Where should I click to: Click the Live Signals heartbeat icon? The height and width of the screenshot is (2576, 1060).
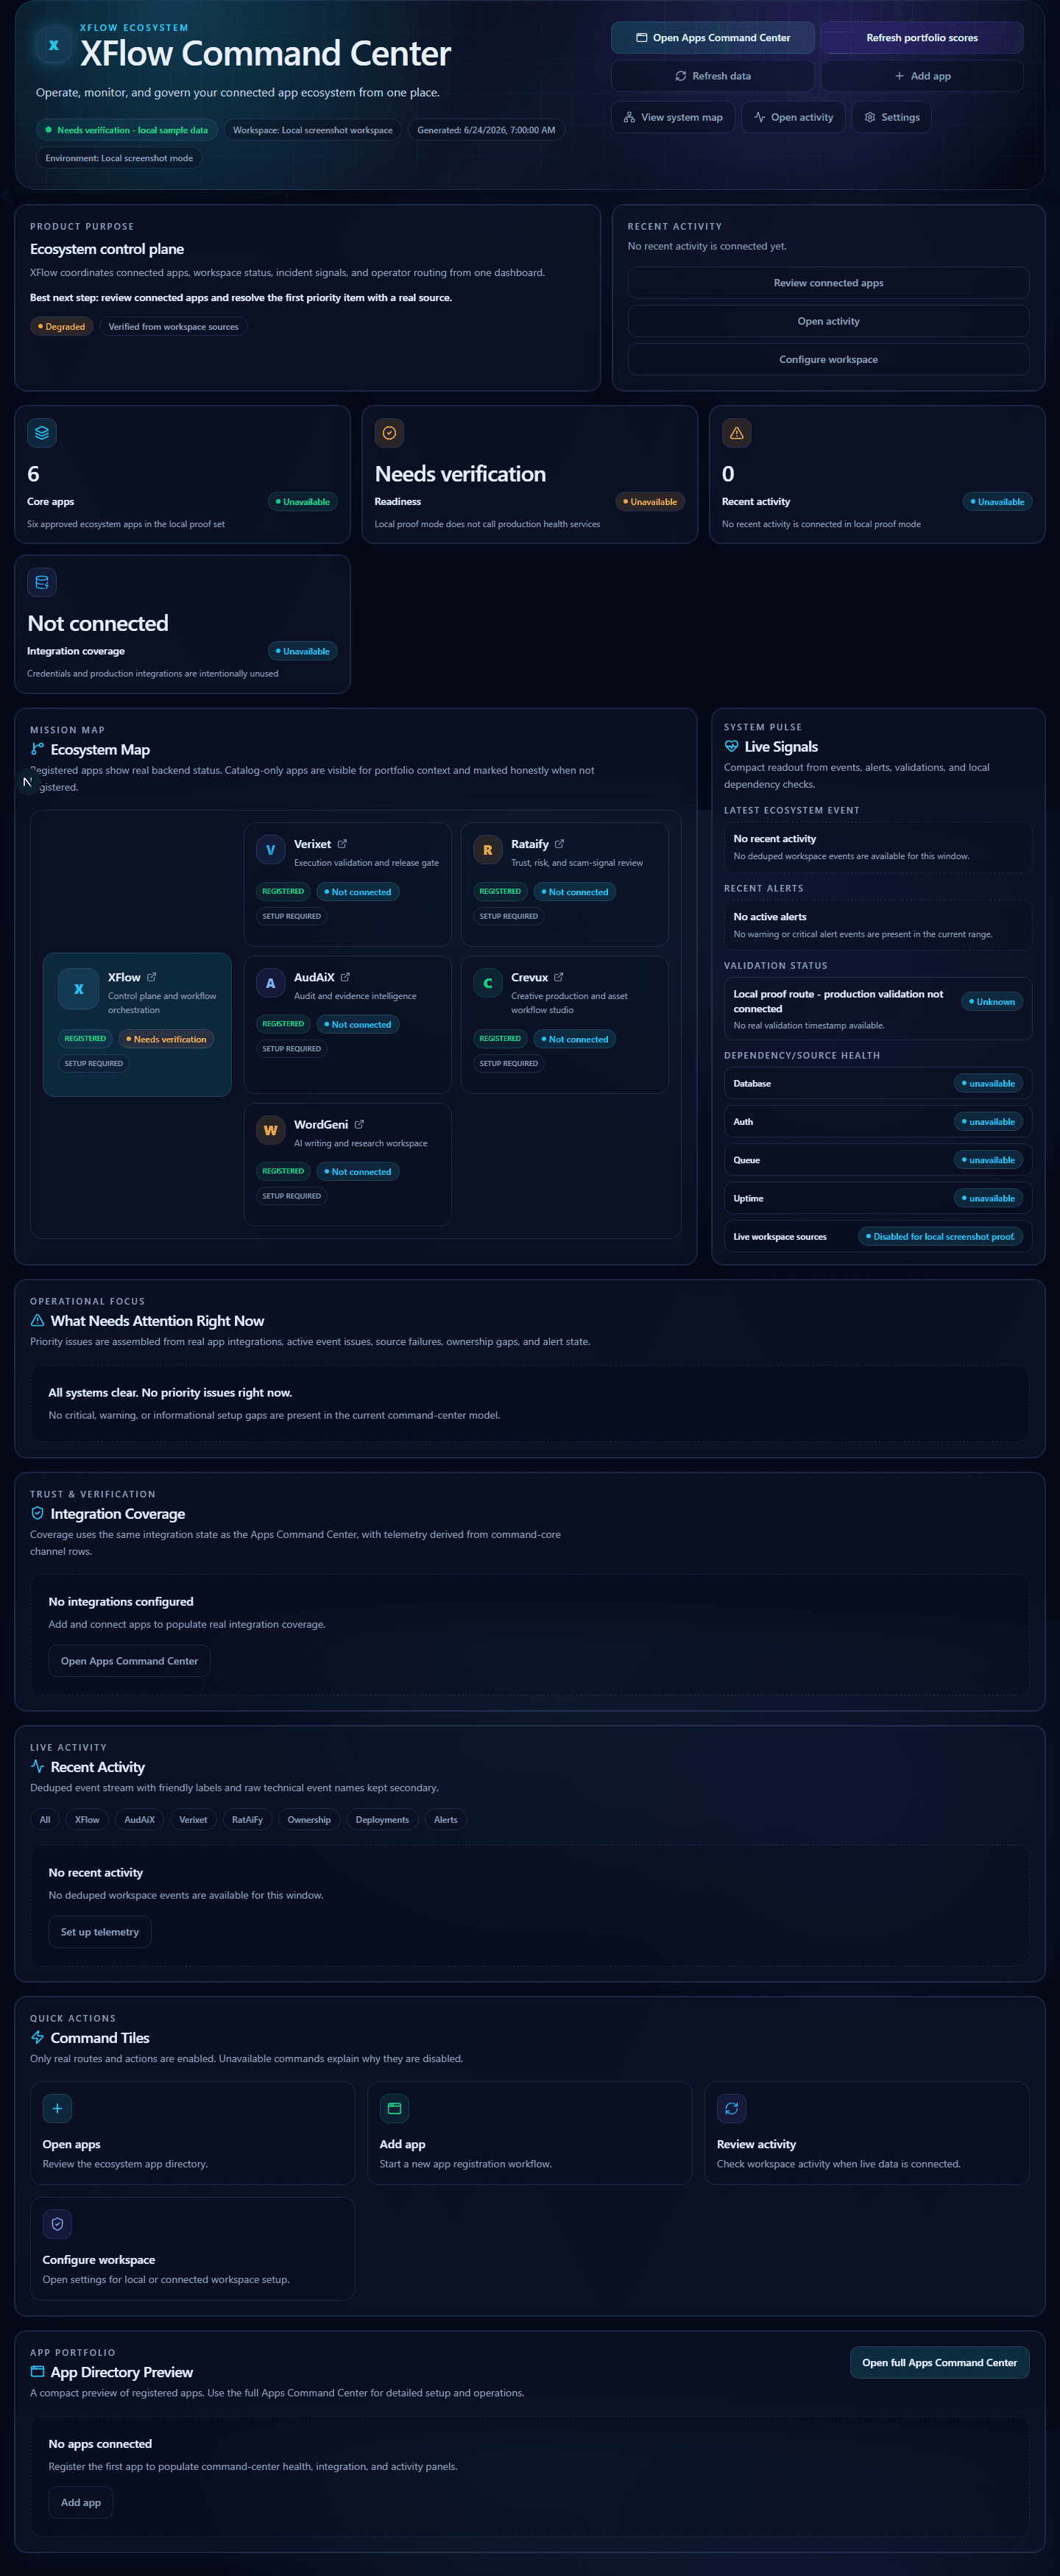click(x=731, y=747)
